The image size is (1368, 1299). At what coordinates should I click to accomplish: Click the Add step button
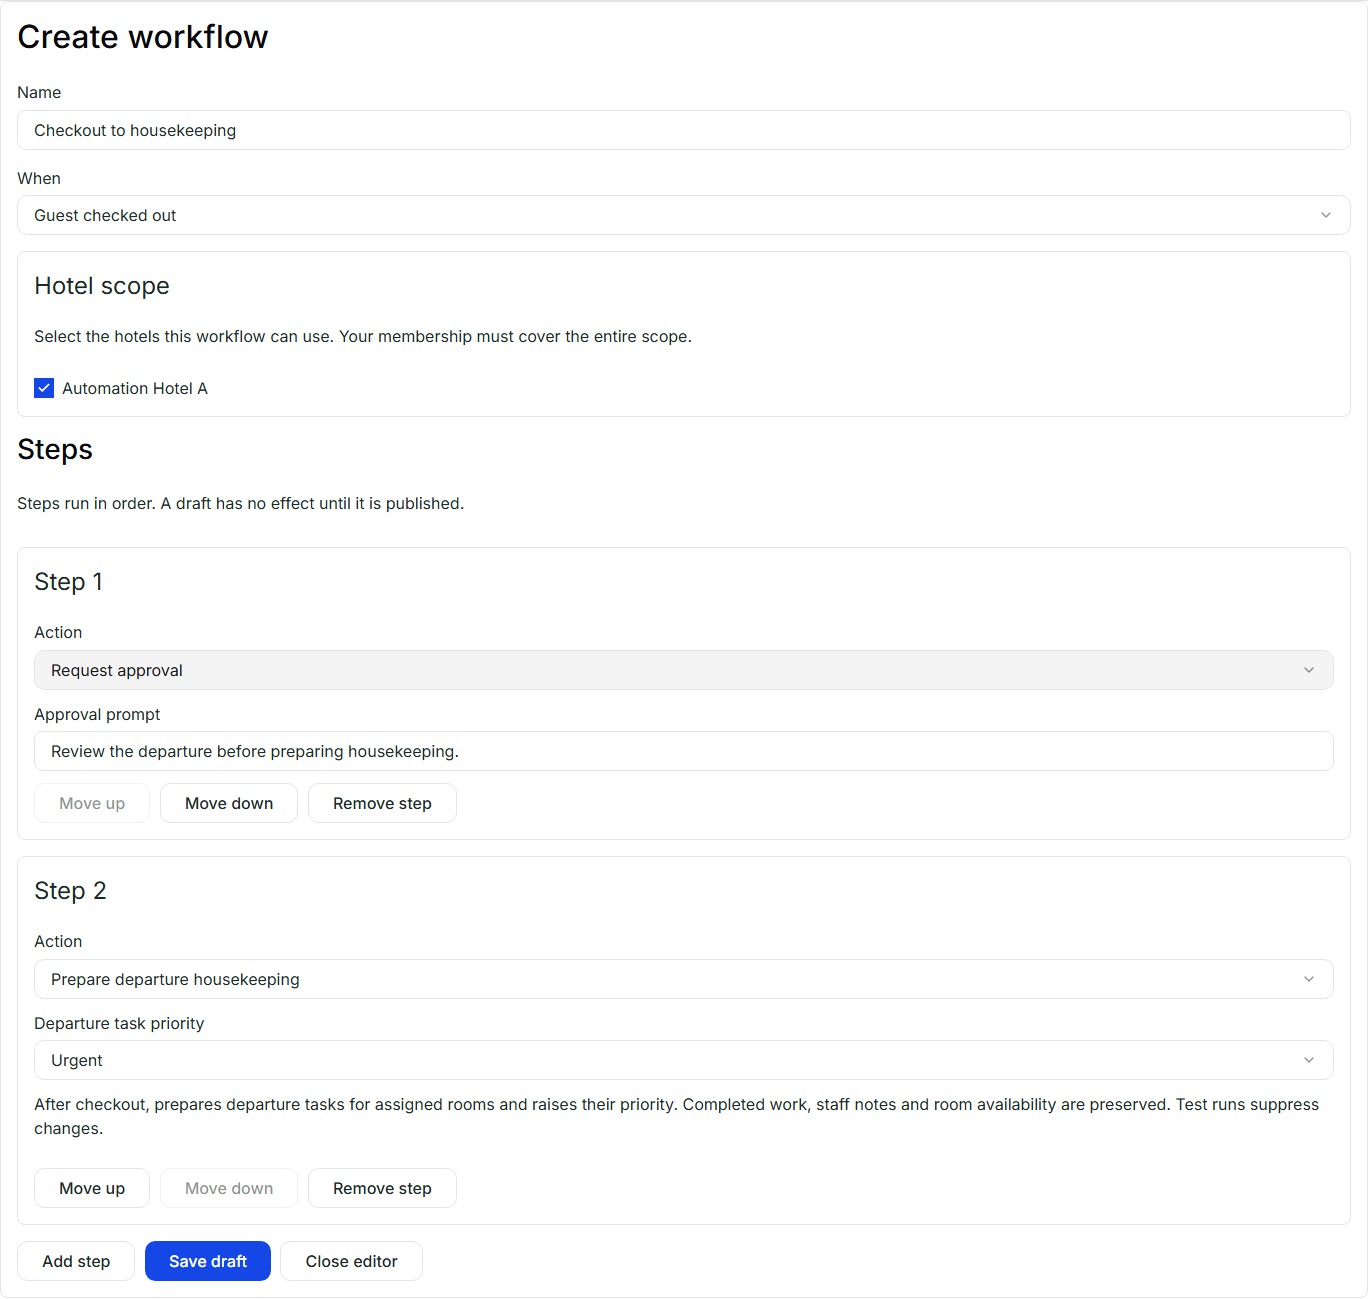(x=76, y=1261)
